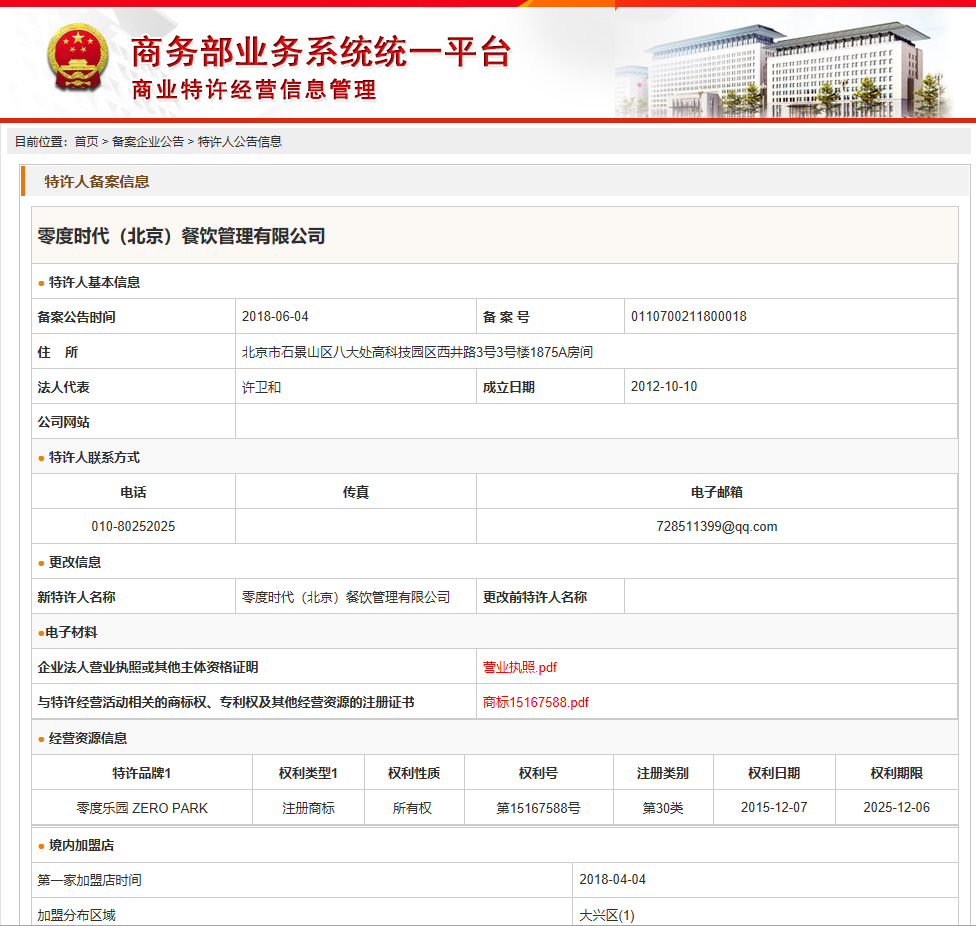Click the 成立日期 label
Screen dimensions: 976x926
click(509, 387)
